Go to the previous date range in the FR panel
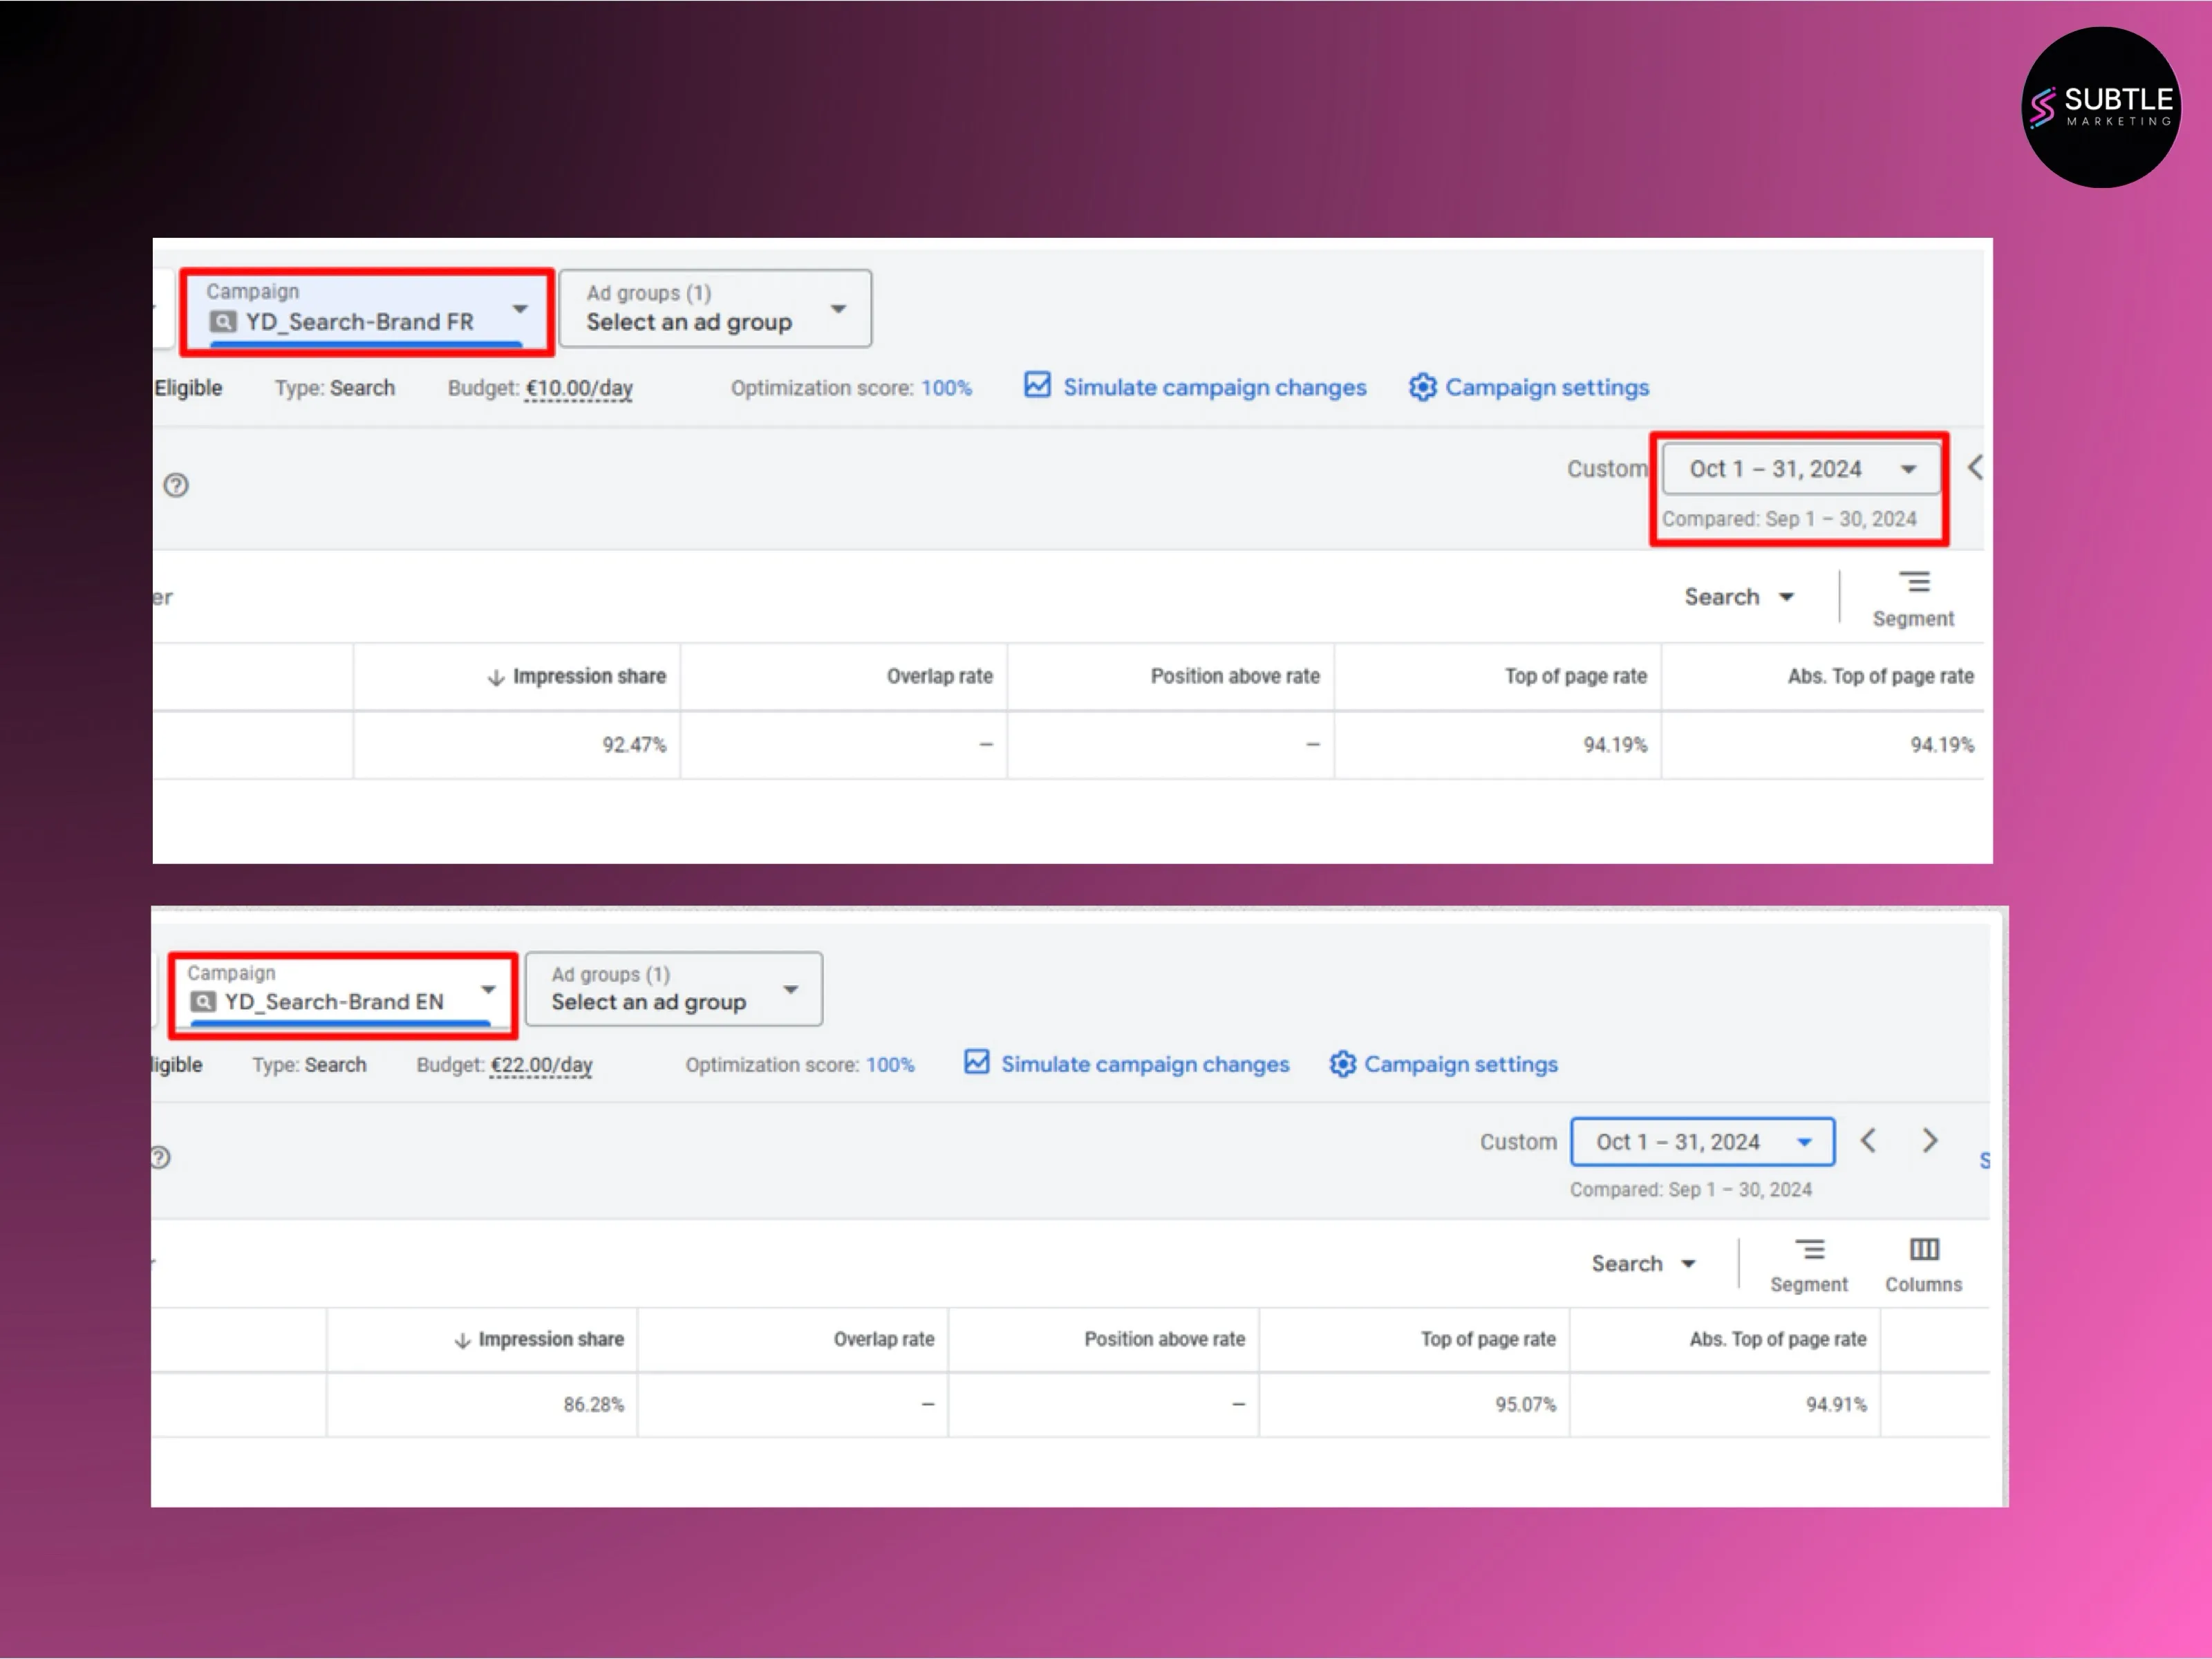Screen dimensions: 2212x1659 point(1975,467)
